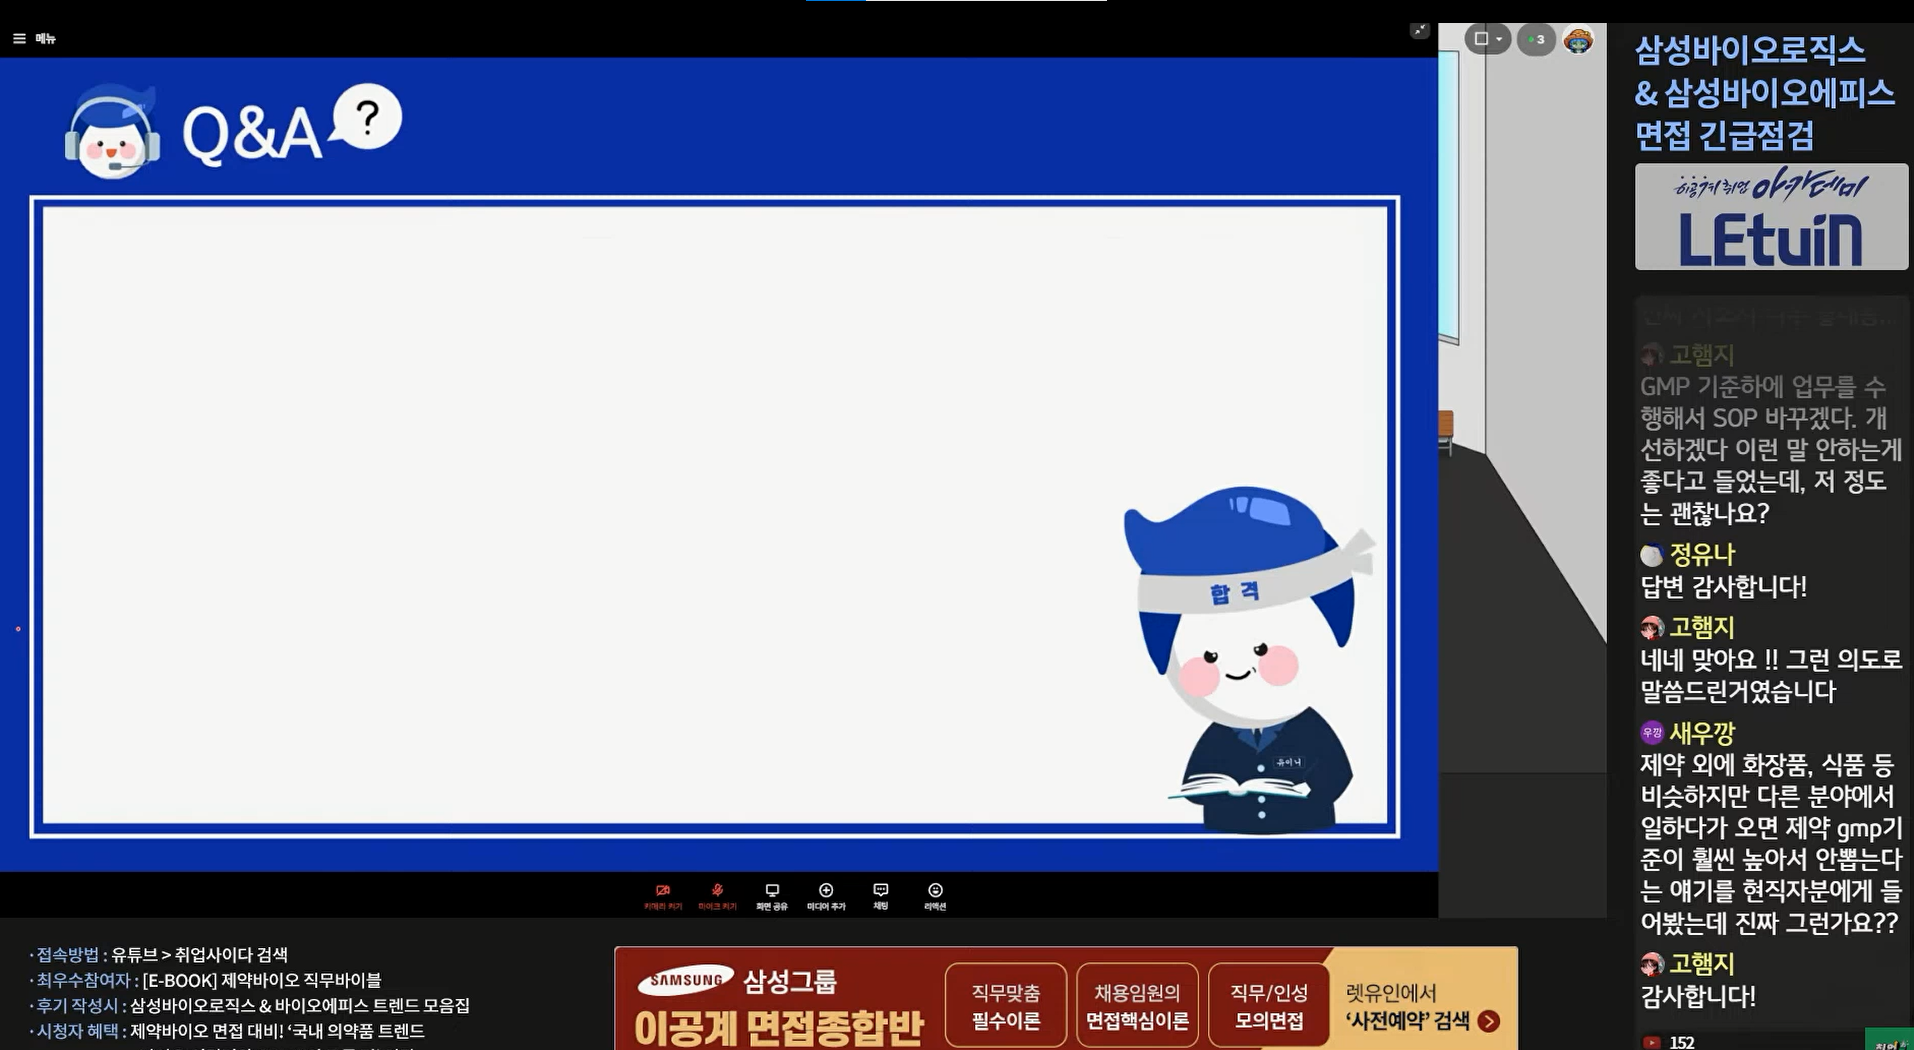
Task: Click the 새우깡 chat username
Action: coord(1701,733)
